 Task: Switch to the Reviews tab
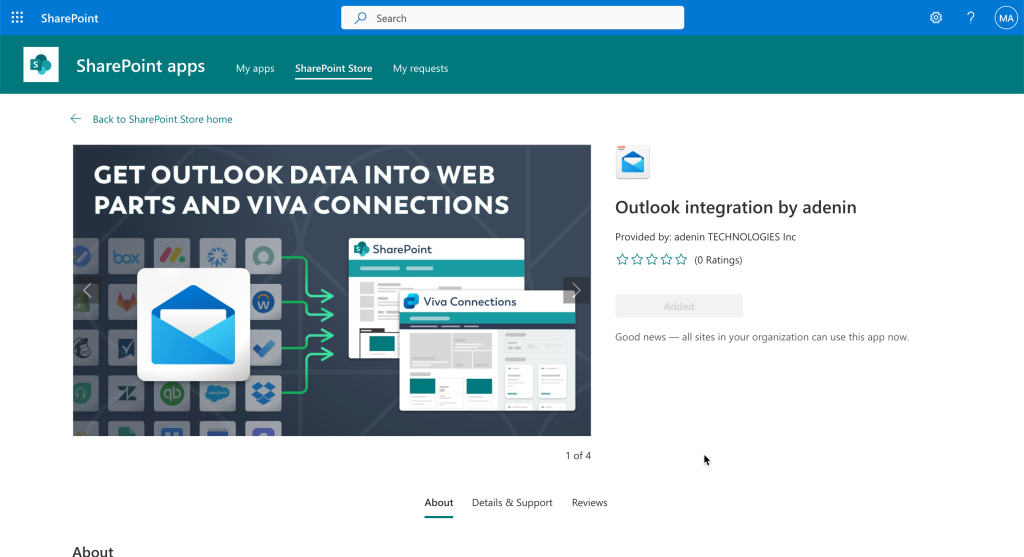[589, 502]
